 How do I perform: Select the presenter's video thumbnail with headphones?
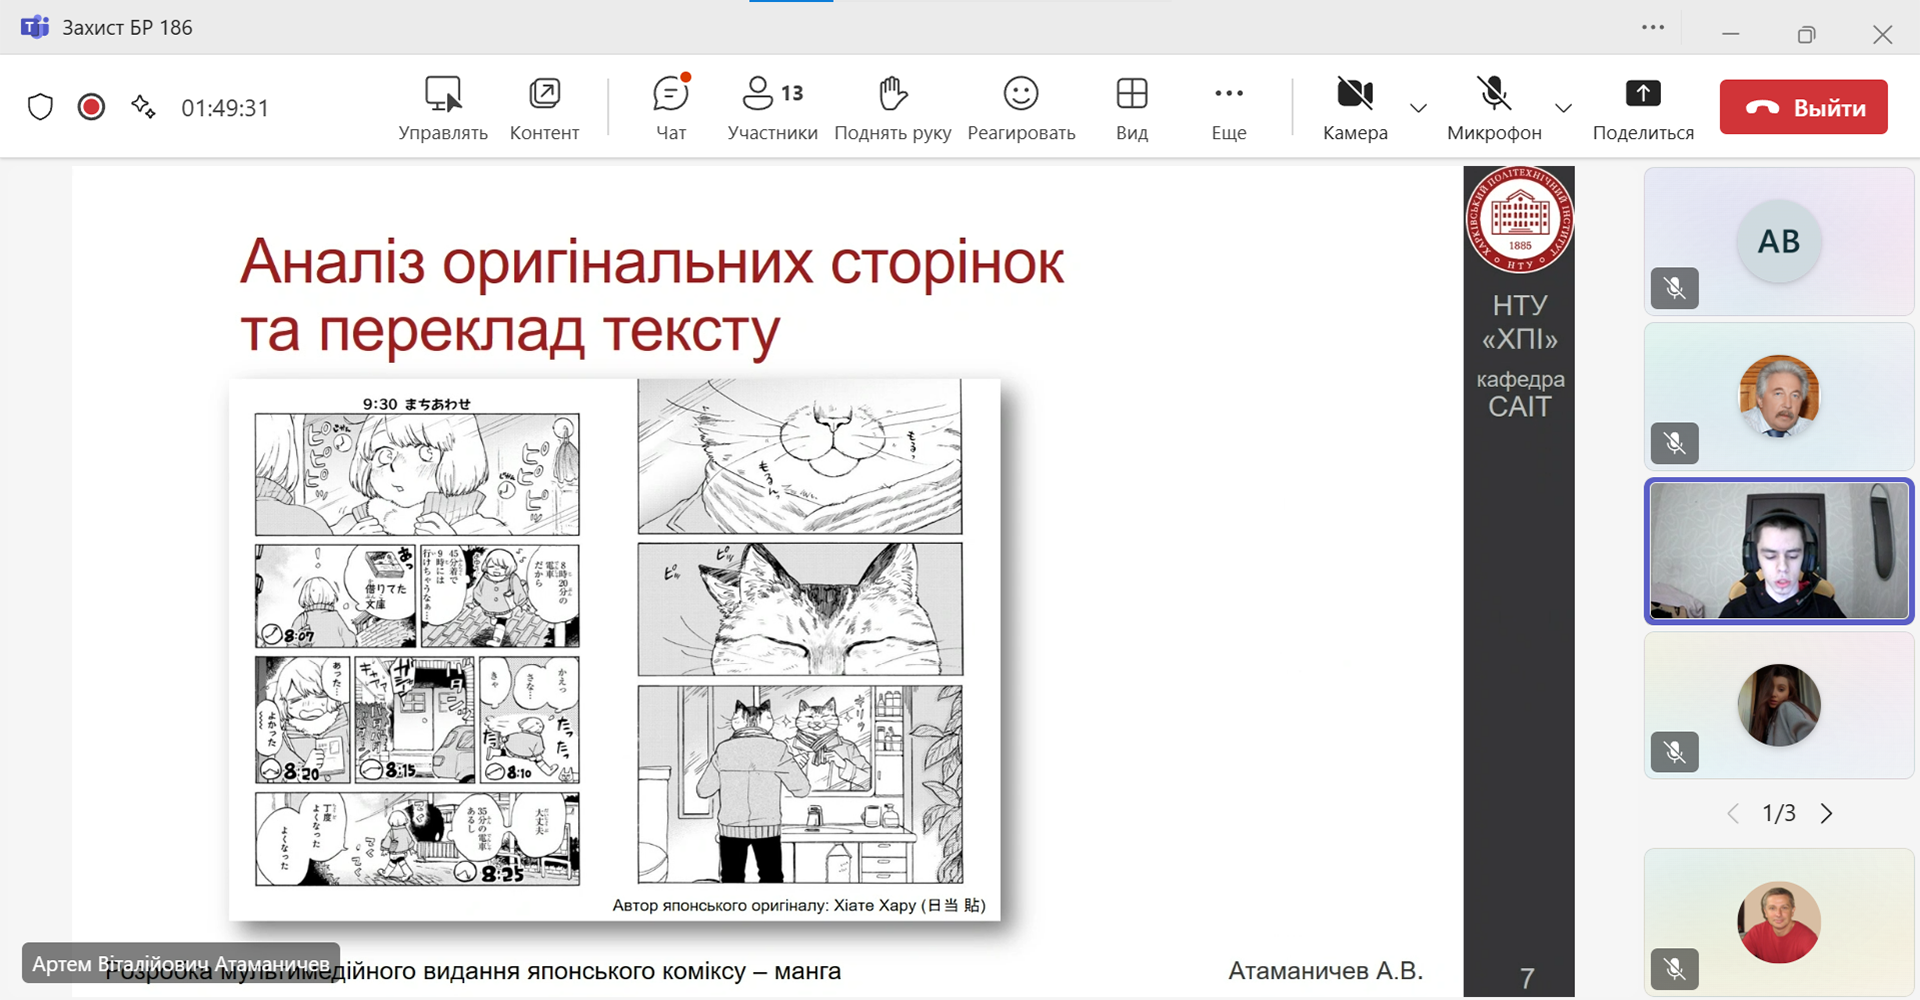click(x=1778, y=551)
